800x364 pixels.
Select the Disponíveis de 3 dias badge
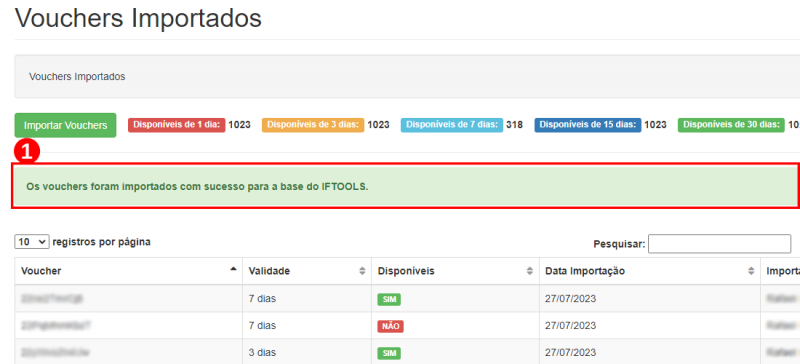point(313,125)
